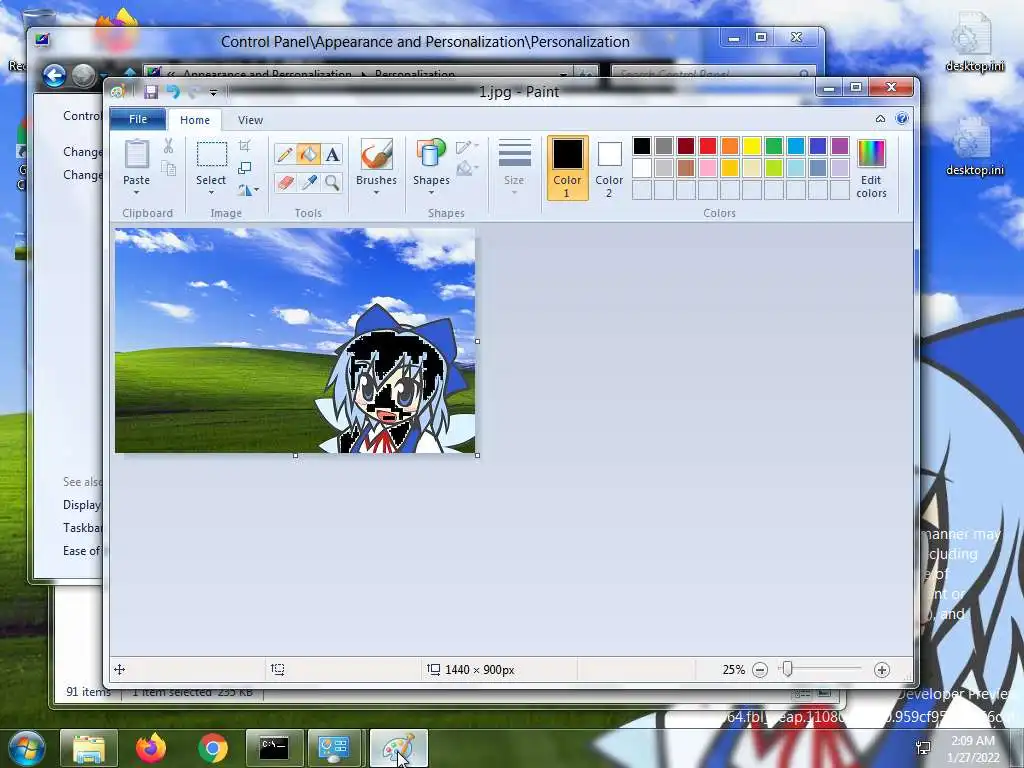
Task: Click the edited image on the canvas
Action: [295, 340]
